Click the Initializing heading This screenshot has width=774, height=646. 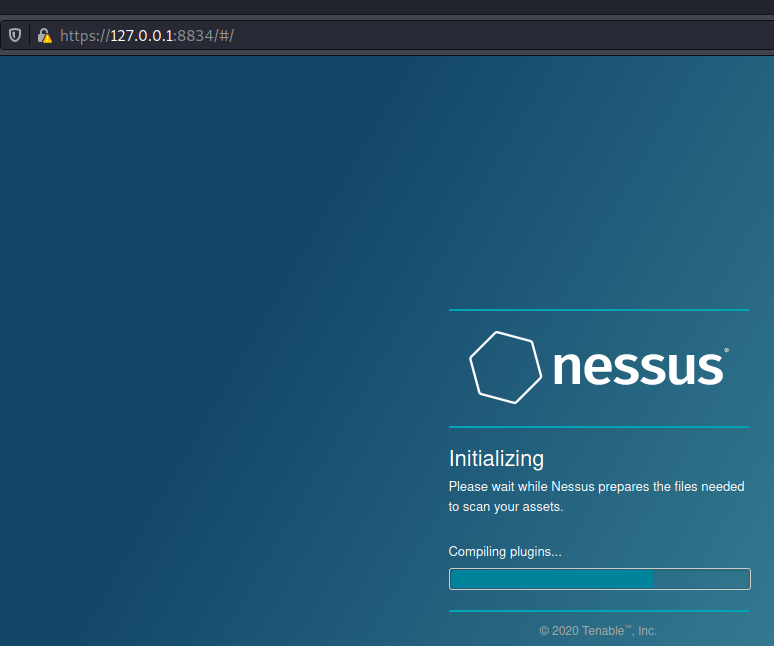(x=497, y=458)
